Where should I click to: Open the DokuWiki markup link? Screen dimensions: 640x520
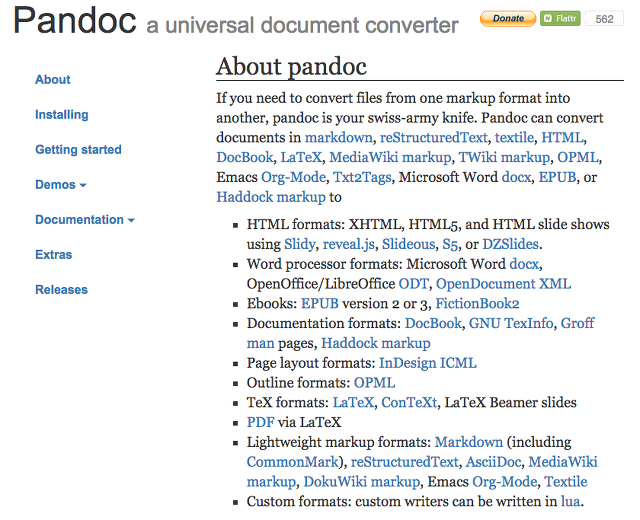tap(361, 482)
